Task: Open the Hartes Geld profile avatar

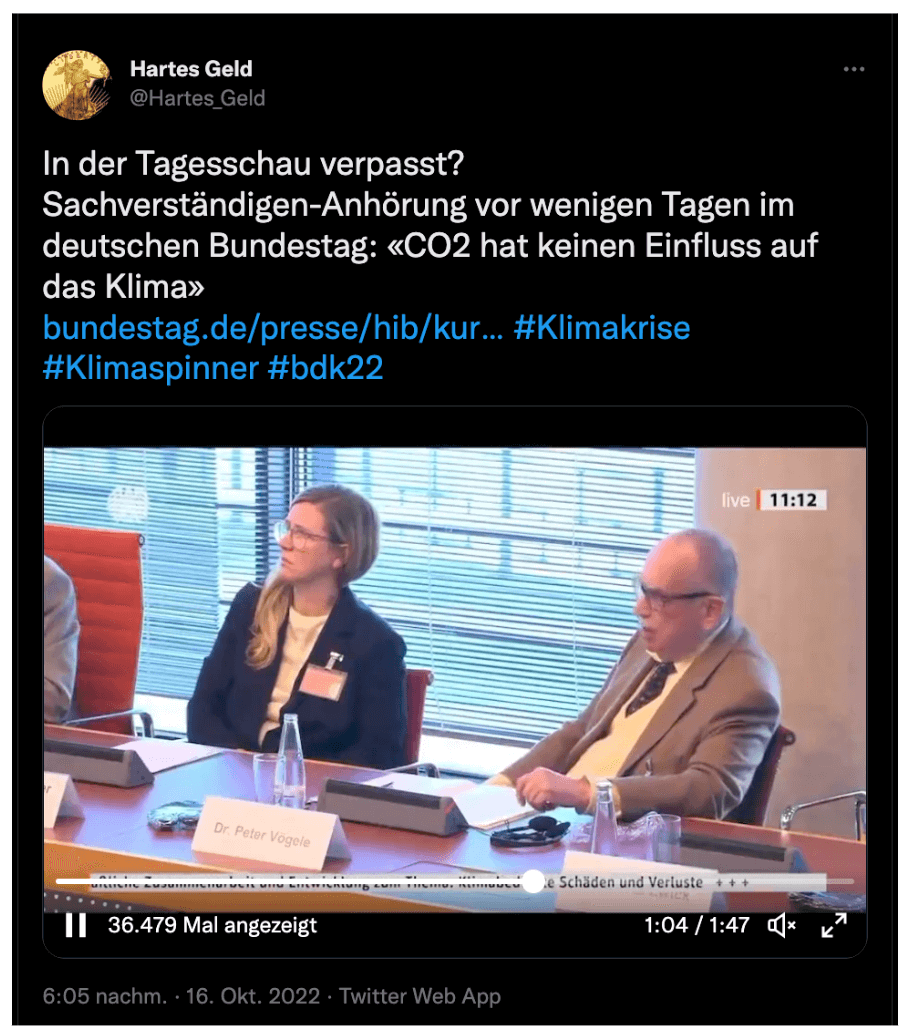Action: 76,84
